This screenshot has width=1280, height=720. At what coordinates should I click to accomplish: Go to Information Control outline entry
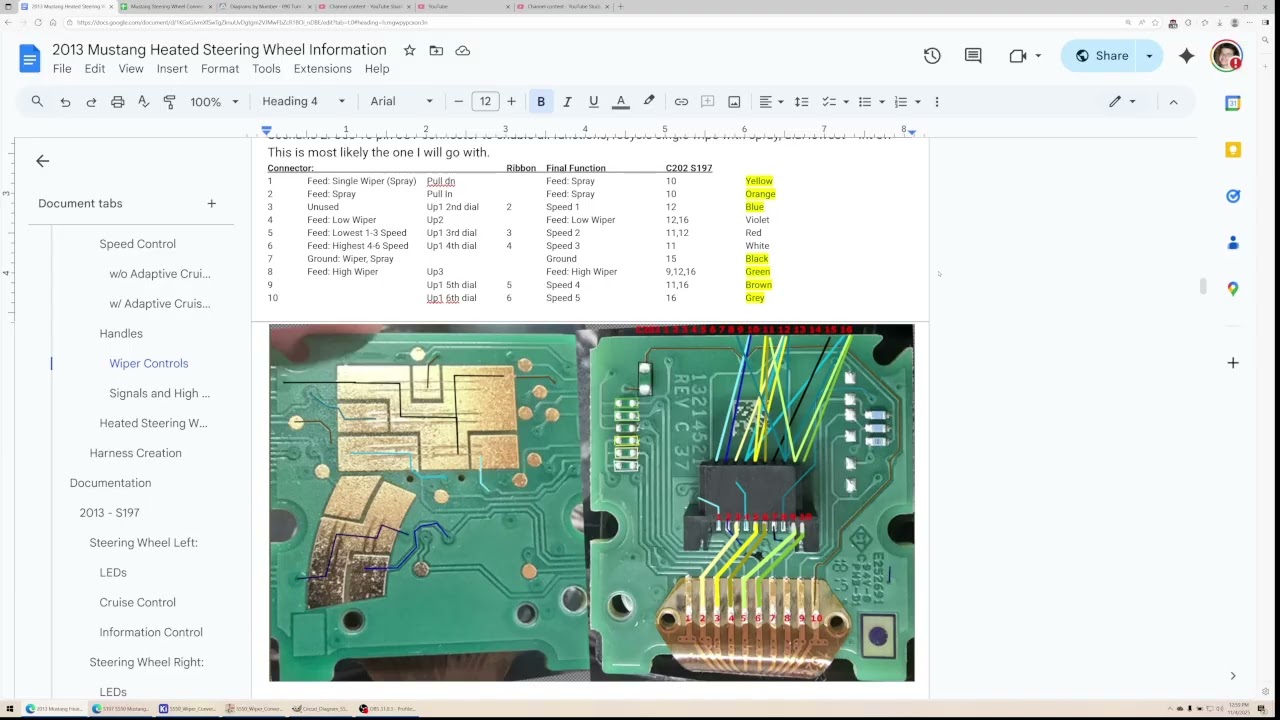151,632
